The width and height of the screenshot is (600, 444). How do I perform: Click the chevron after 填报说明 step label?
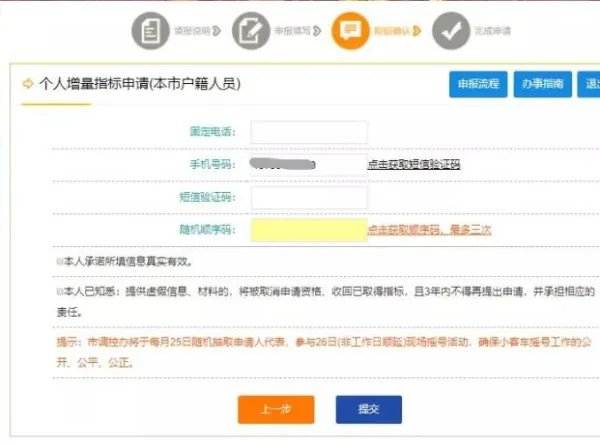coord(217,31)
